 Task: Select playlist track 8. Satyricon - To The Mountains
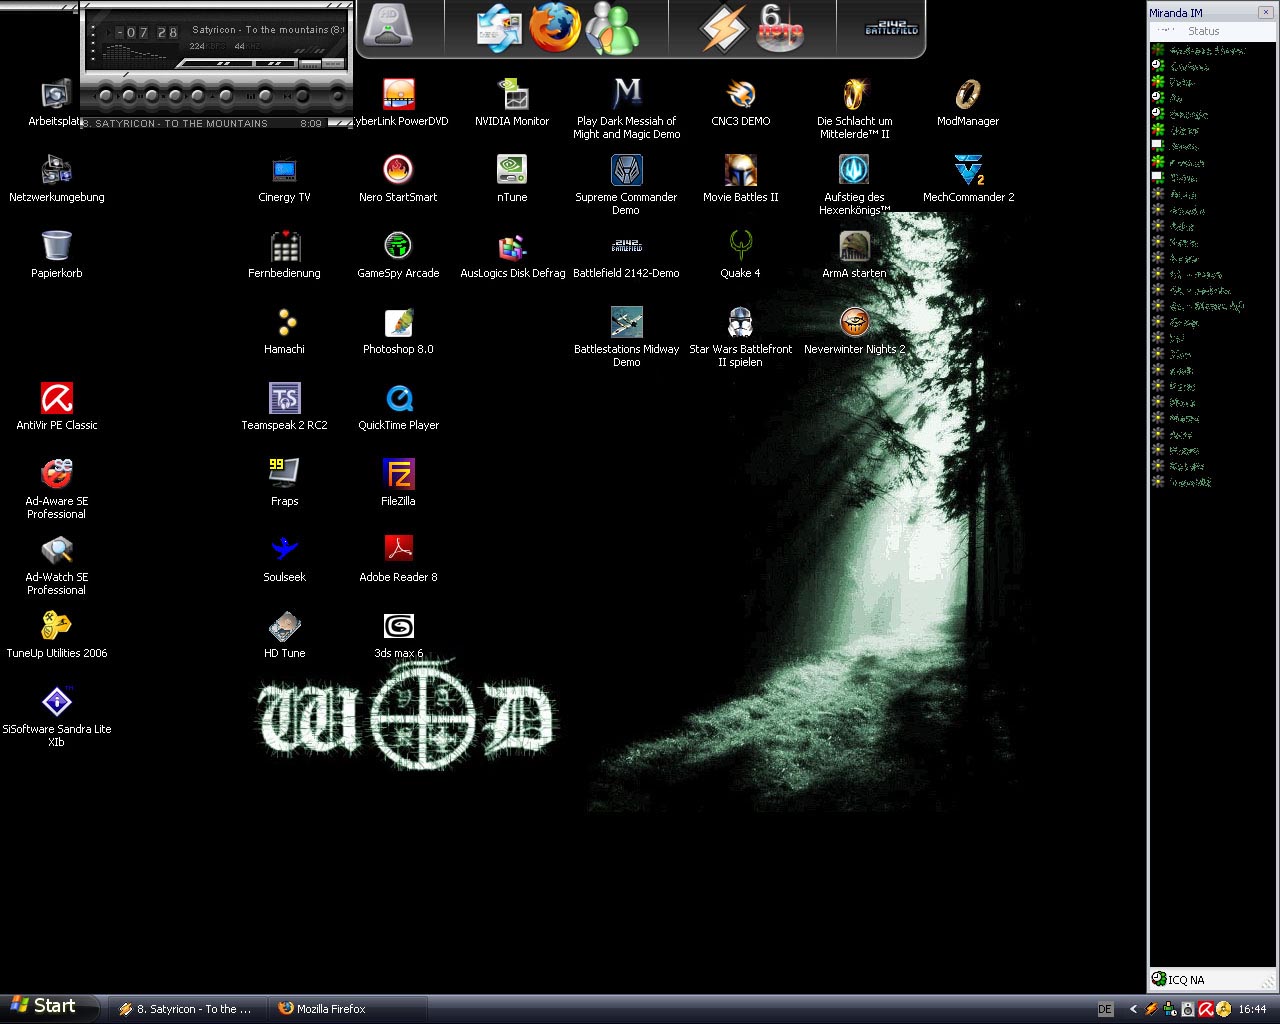pos(175,123)
